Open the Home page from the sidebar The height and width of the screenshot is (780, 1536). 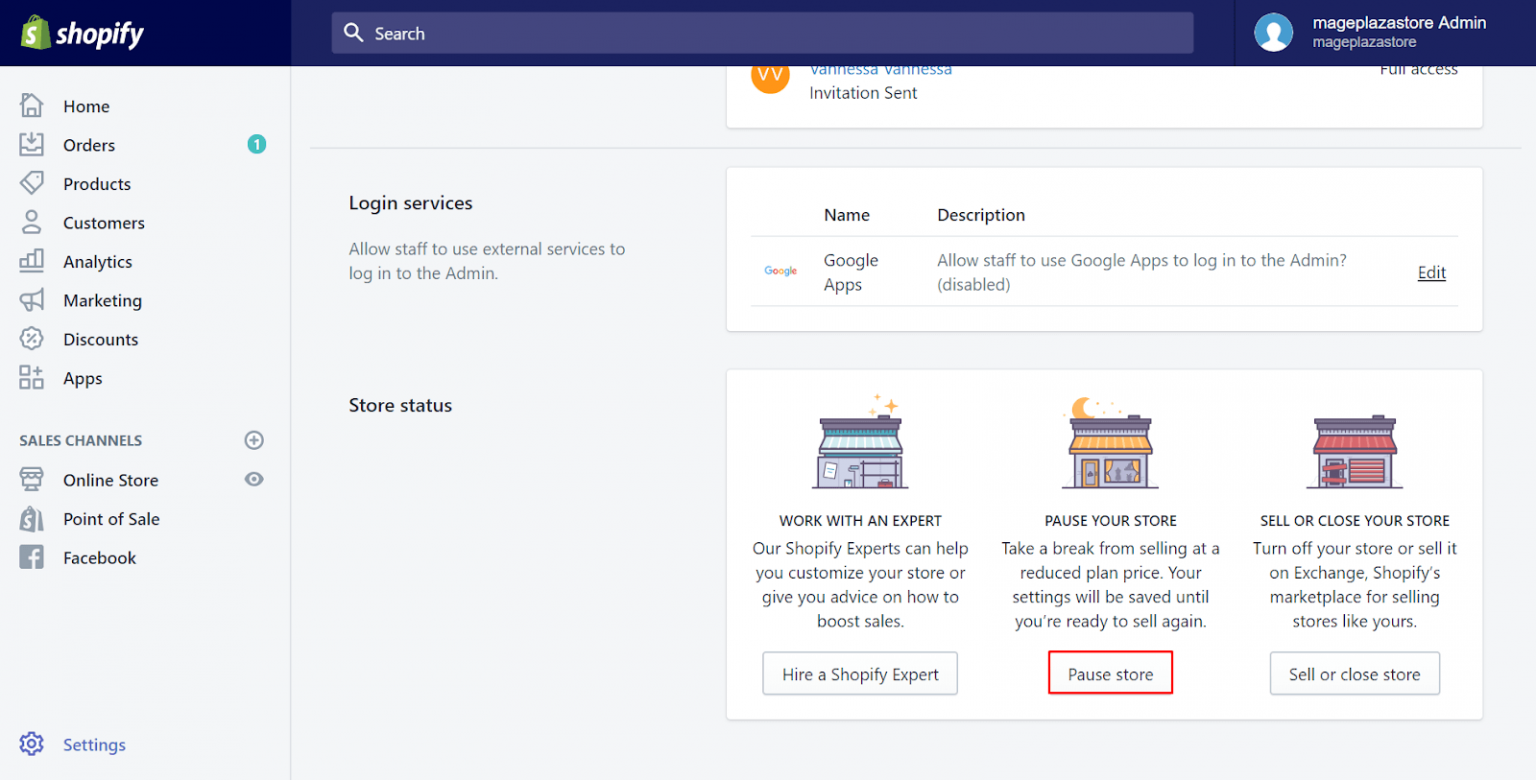tap(86, 106)
